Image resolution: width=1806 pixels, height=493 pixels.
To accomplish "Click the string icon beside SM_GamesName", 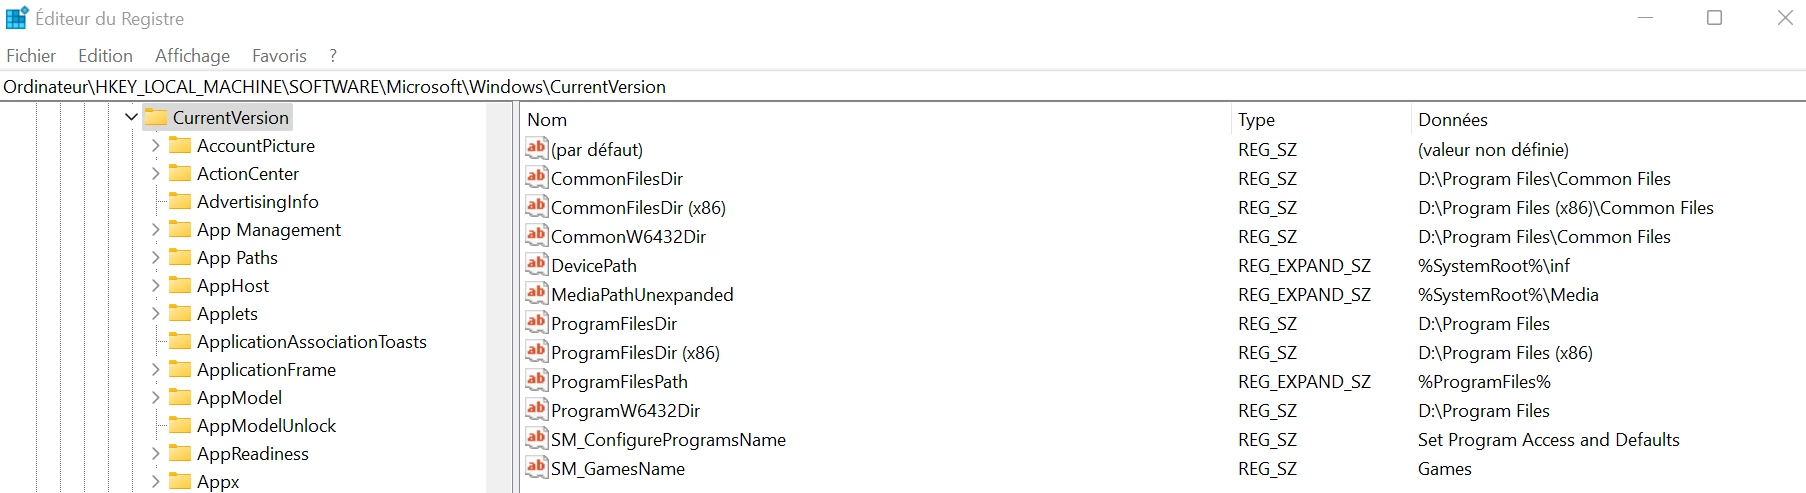I will [537, 467].
